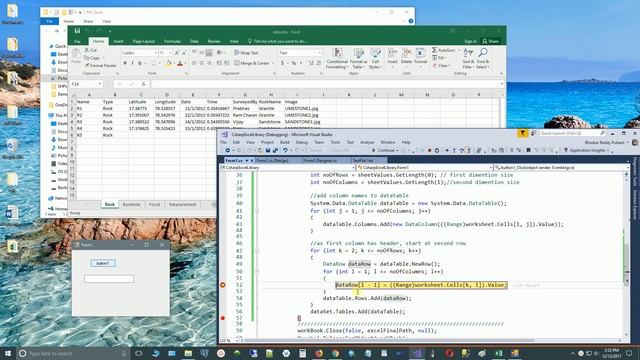Open Visual Studio Build menu

click(284, 142)
